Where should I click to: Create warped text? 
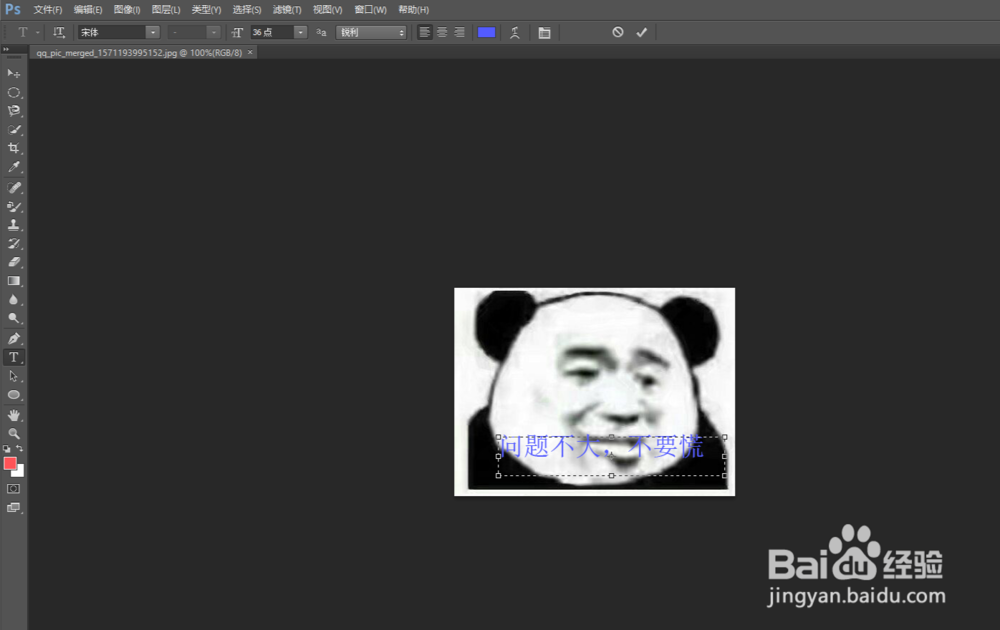(515, 33)
